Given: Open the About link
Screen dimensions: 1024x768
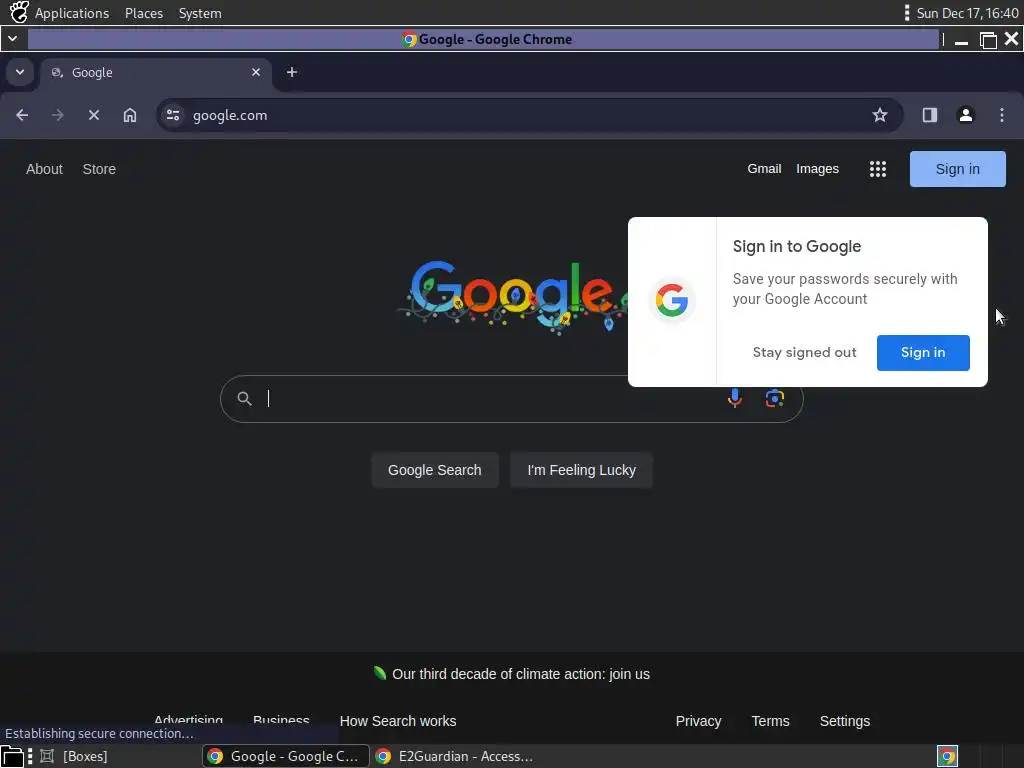Looking at the screenshot, I should pyautogui.click(x=44, y=169).
